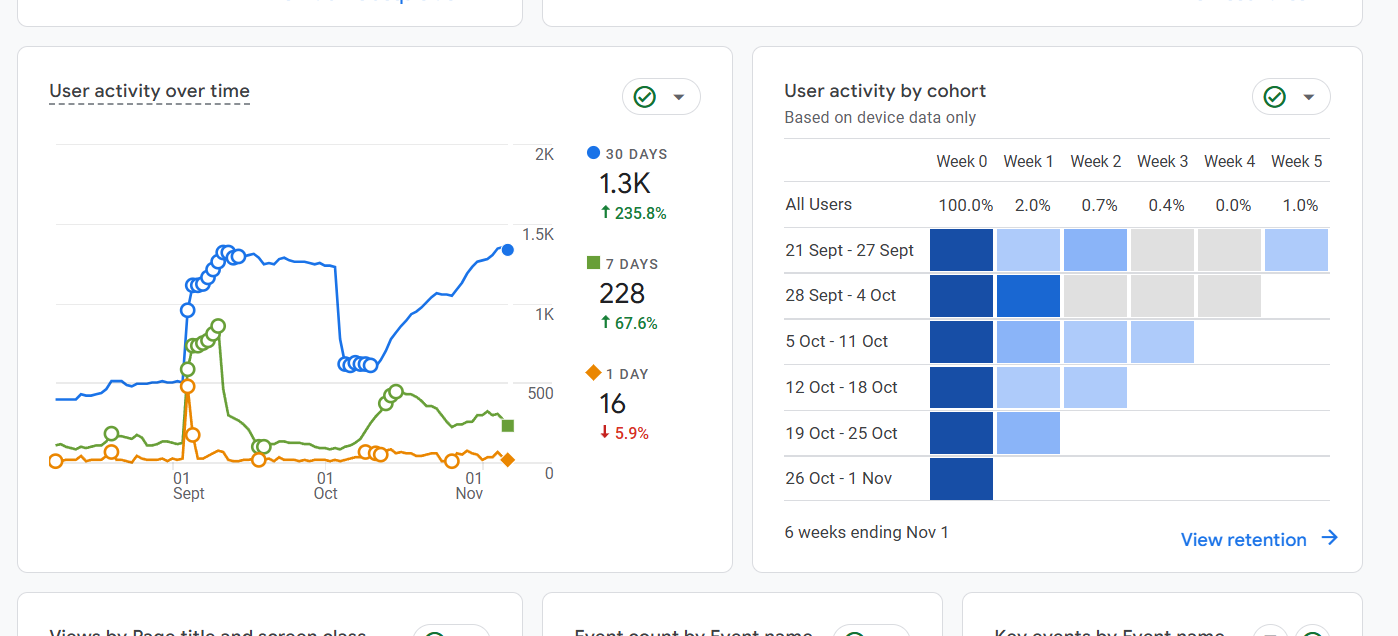This screenshot has height=636, width=1398.
Task: Click the Week 0 column header
Action: pyautogui.click(x=961, y=161)
